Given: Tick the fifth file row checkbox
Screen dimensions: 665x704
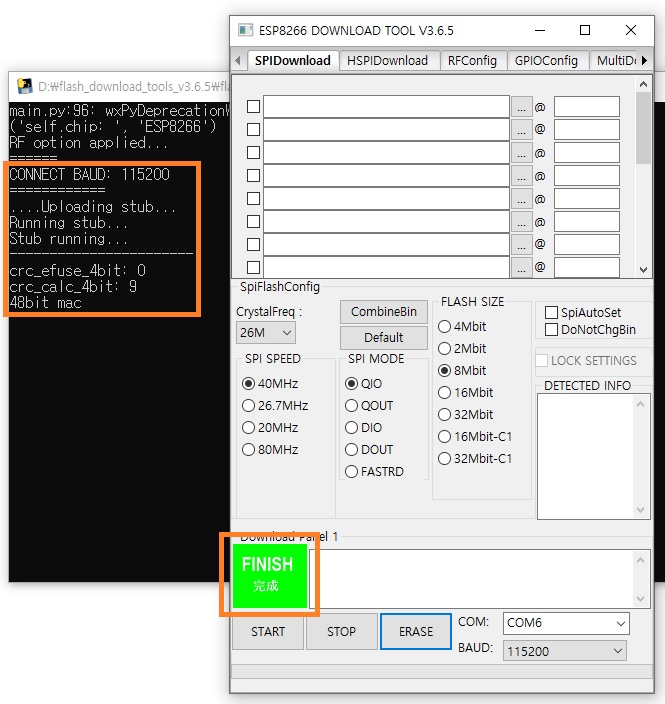Looking at the screenshot, I should (253, 198).
